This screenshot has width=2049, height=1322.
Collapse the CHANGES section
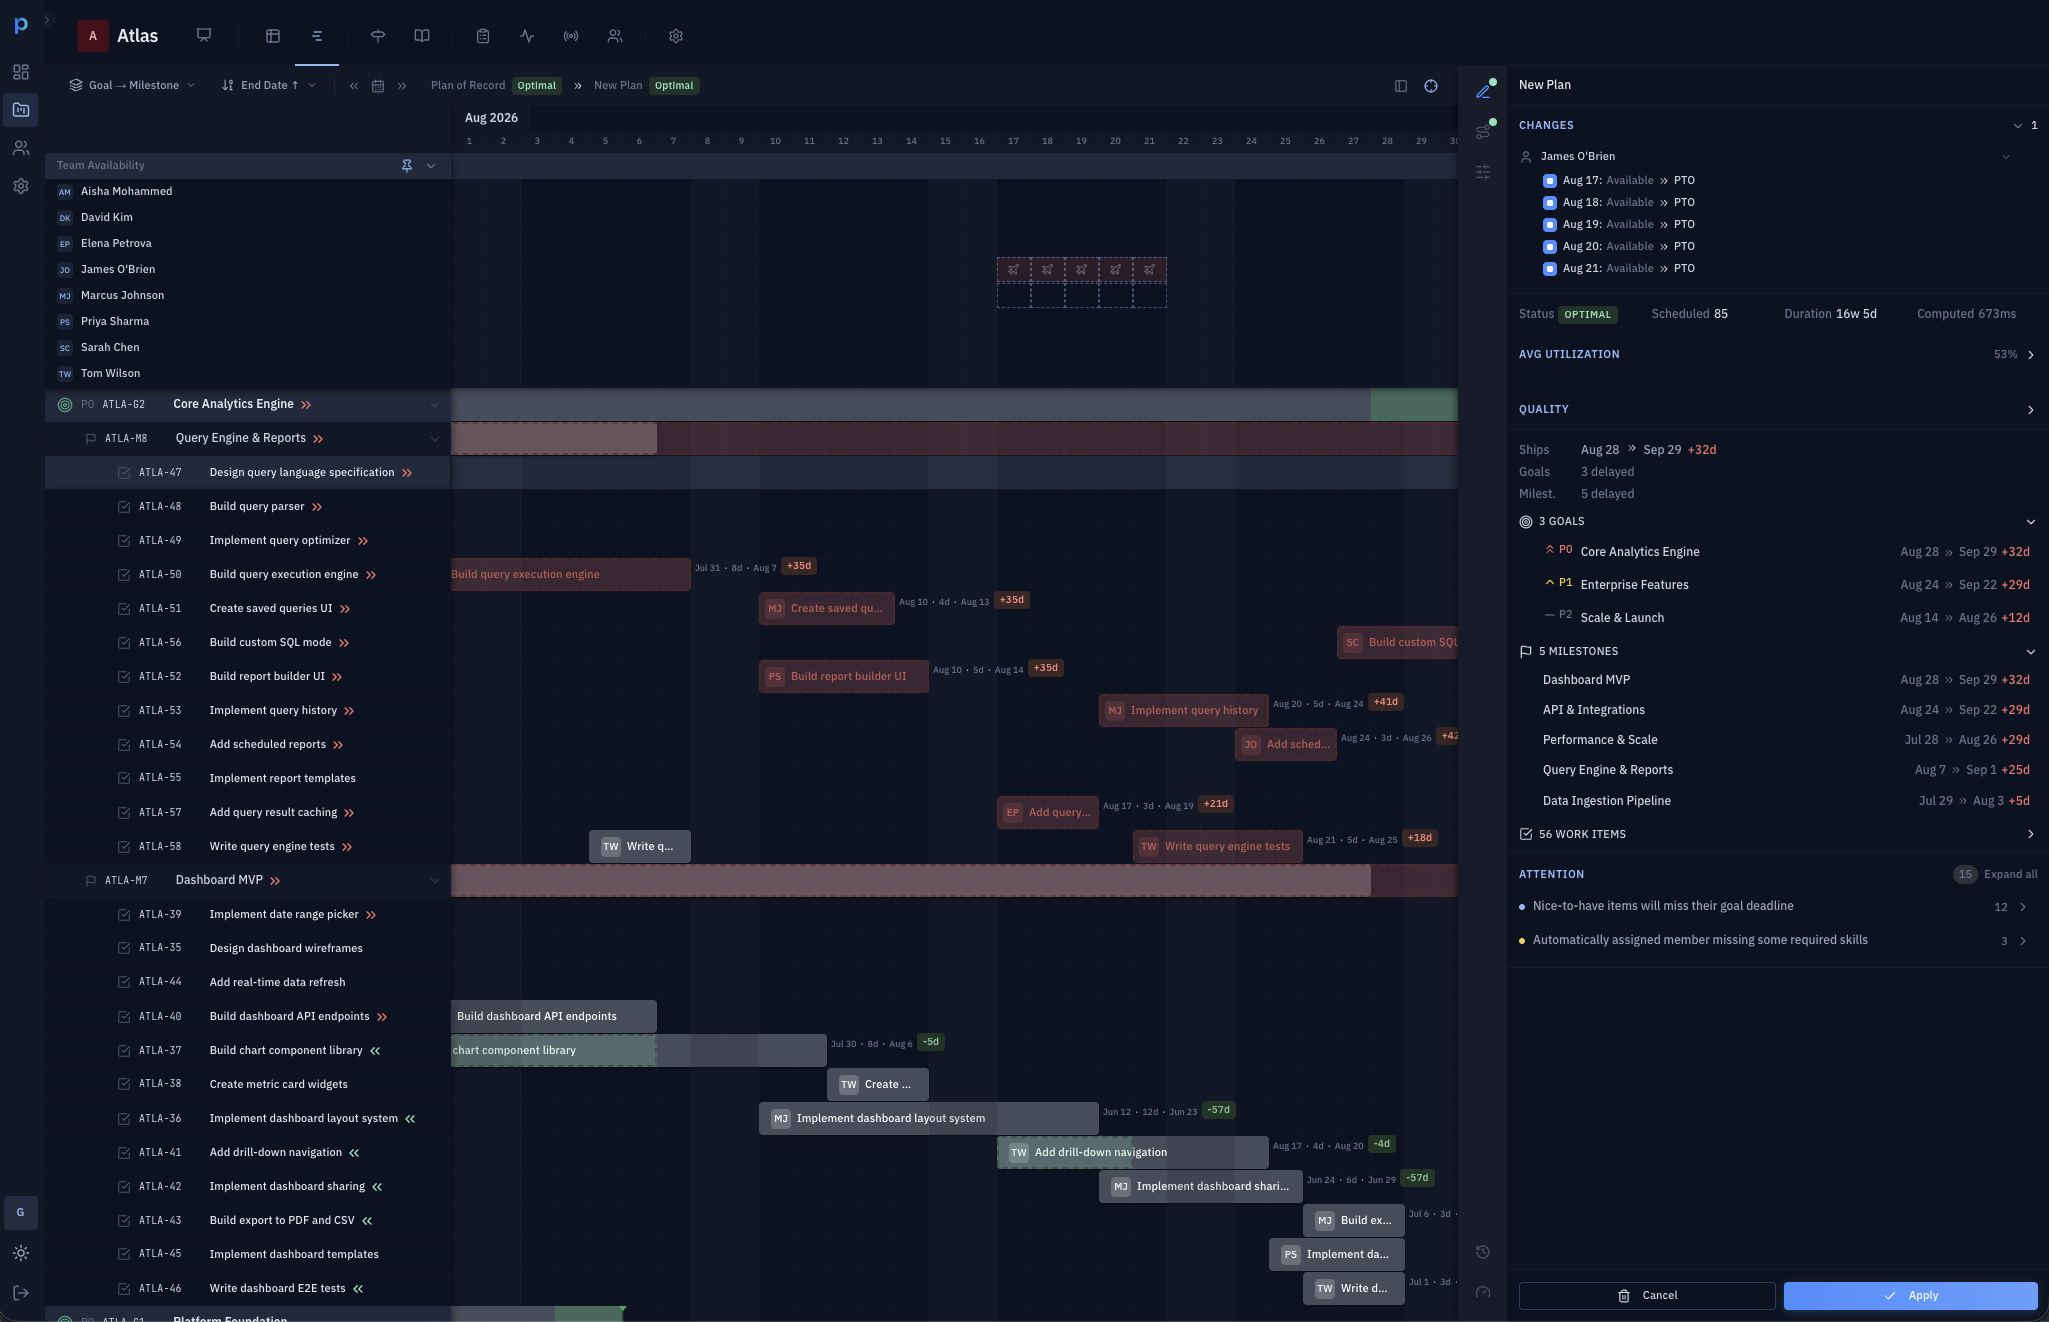tap(2017, 126)
